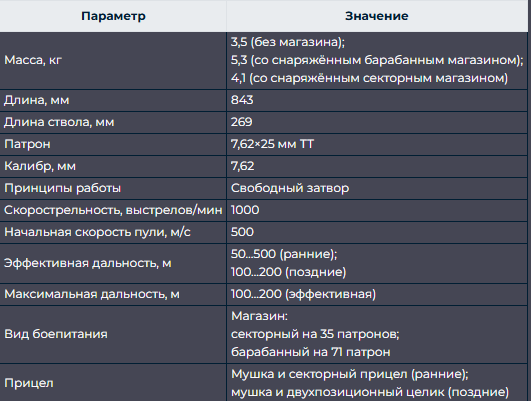Click the Калибр, мм label
The width and height of the screenshot is (531, 401).
(x=40, y=166)
